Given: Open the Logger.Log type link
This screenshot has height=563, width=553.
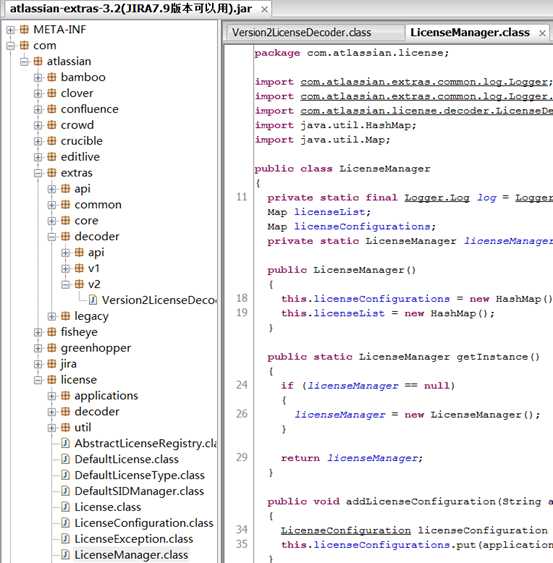Looking at the screenshot, I should click(437, 198).
